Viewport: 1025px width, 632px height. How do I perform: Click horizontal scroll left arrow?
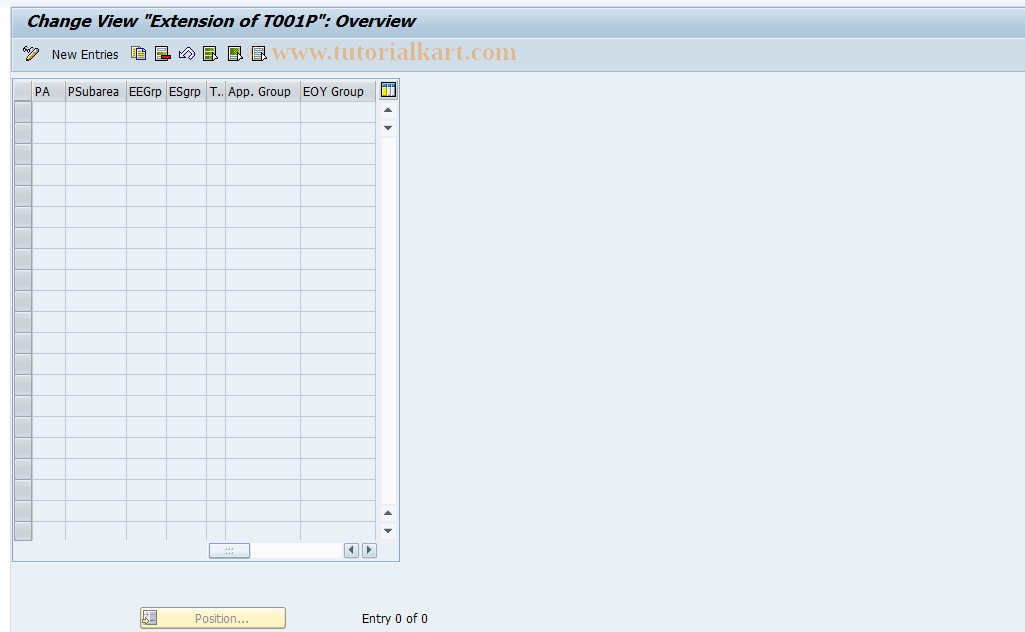click(x=351, y=550)
